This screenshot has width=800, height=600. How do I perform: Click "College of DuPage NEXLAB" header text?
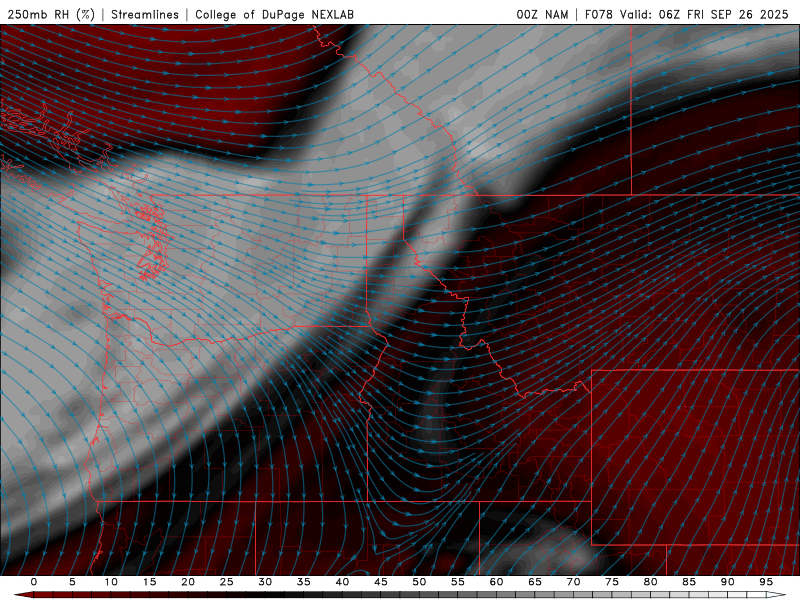pyautogui.click(x=274, y=14)
